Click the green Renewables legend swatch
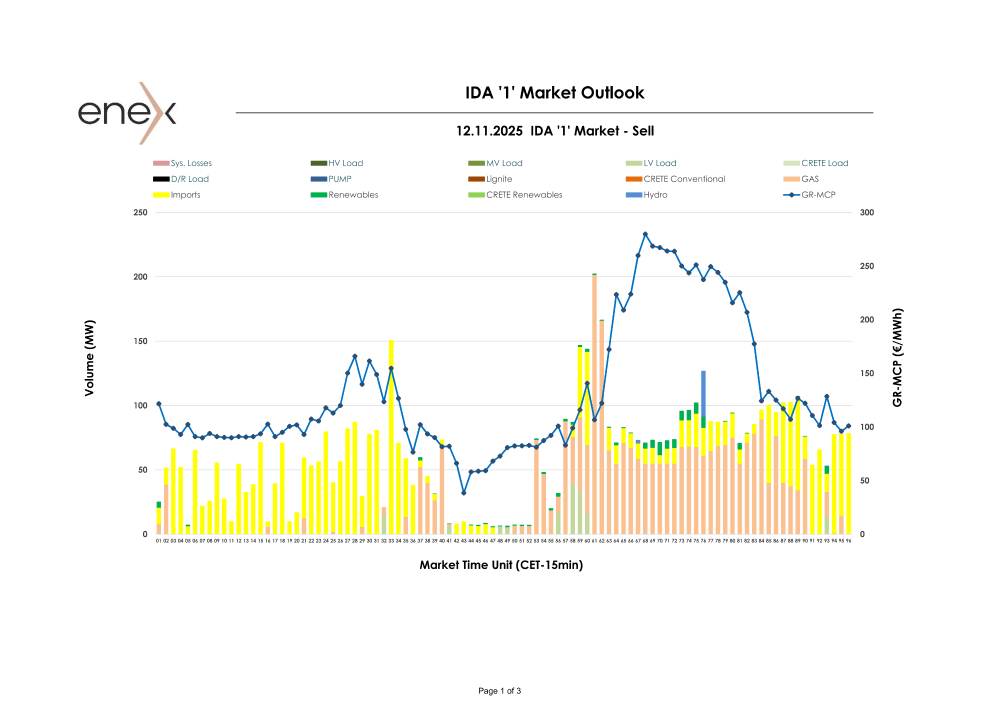 click(319, 195)
